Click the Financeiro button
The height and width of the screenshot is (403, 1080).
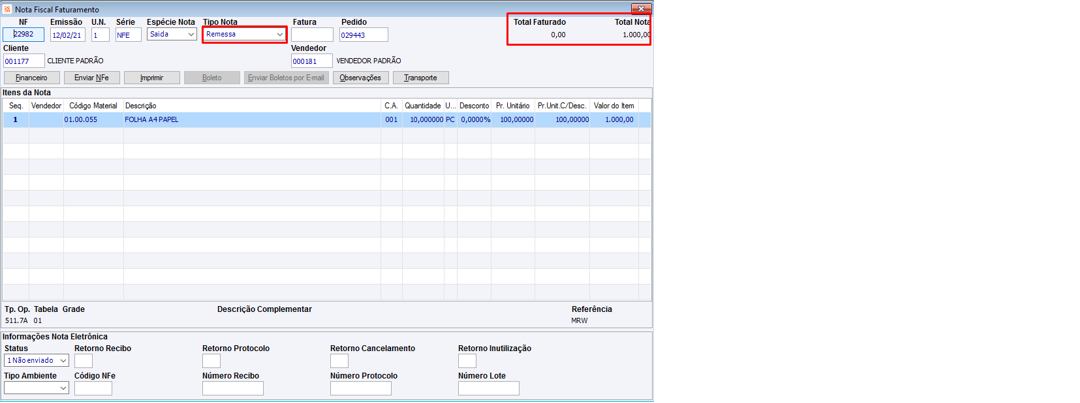click(32, 78)
